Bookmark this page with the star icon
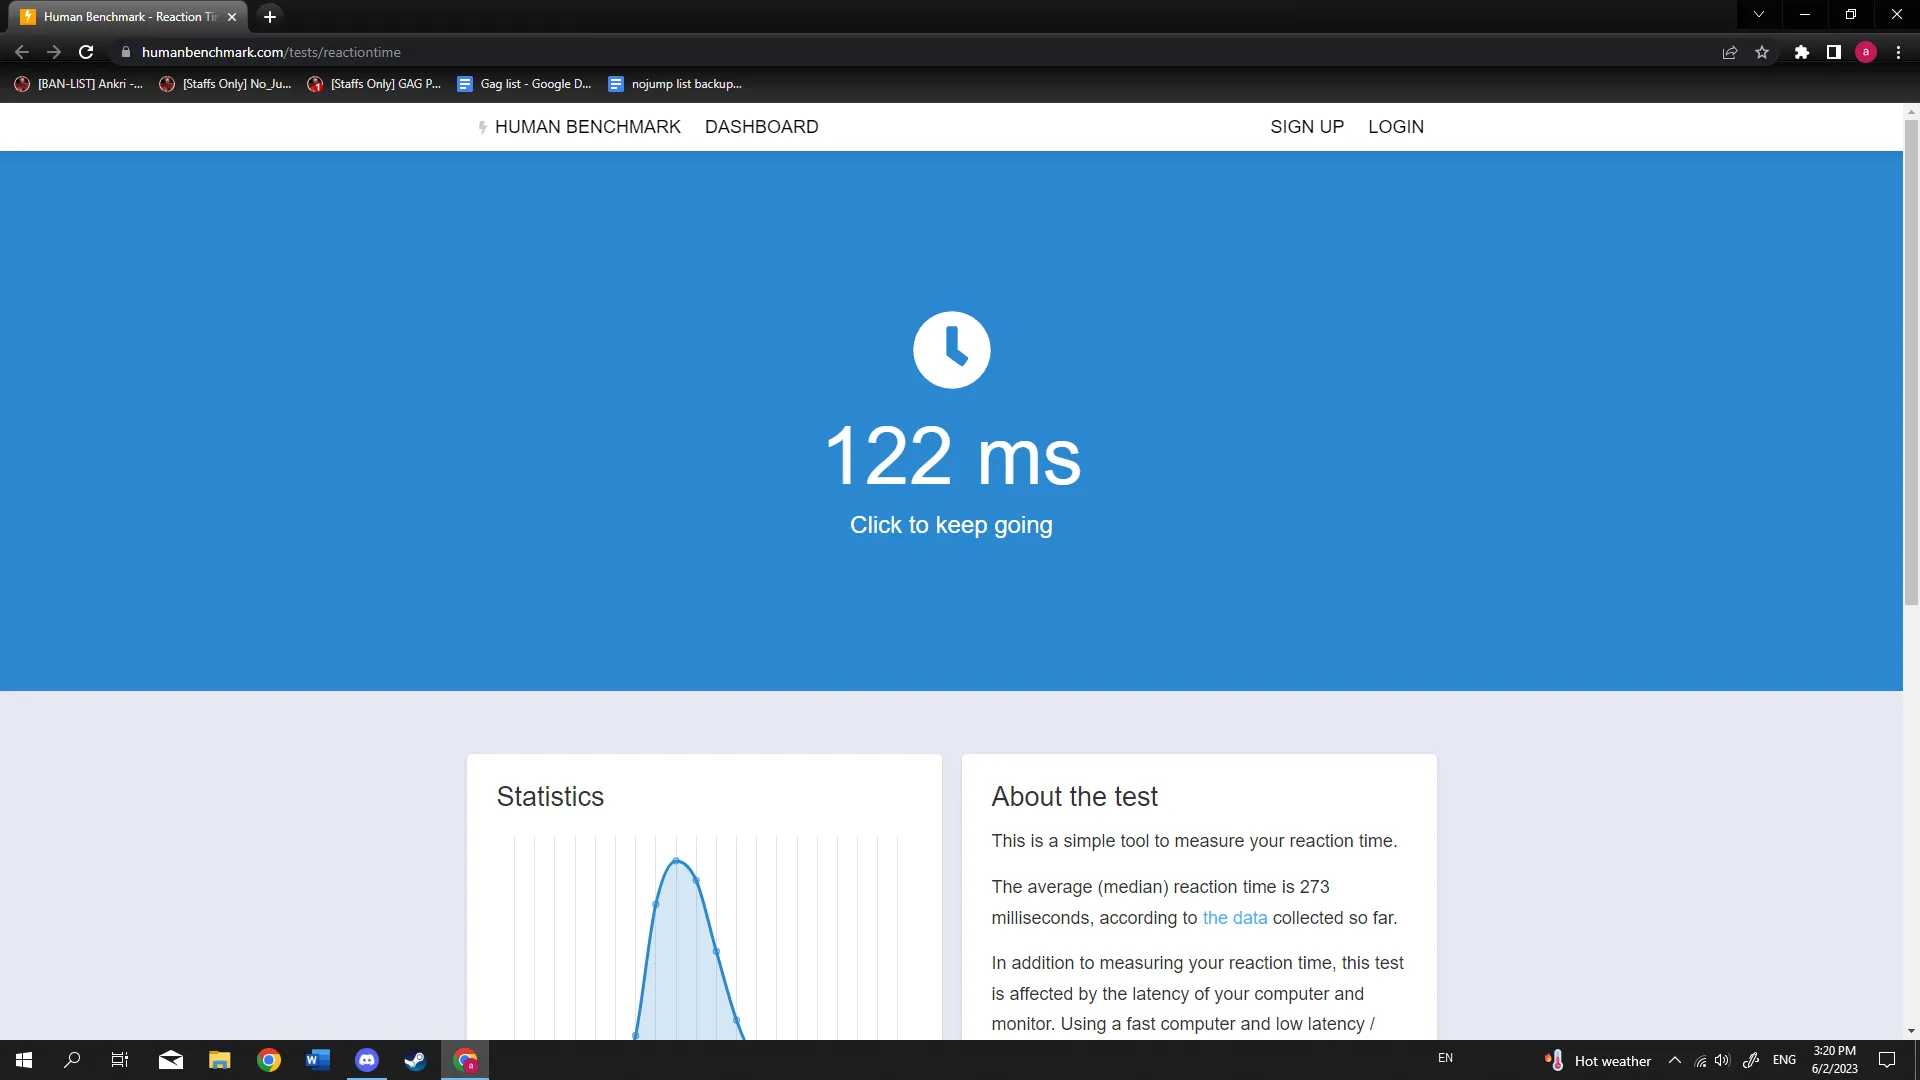The image size is (1920, 1080). [x=1762, y=52]
